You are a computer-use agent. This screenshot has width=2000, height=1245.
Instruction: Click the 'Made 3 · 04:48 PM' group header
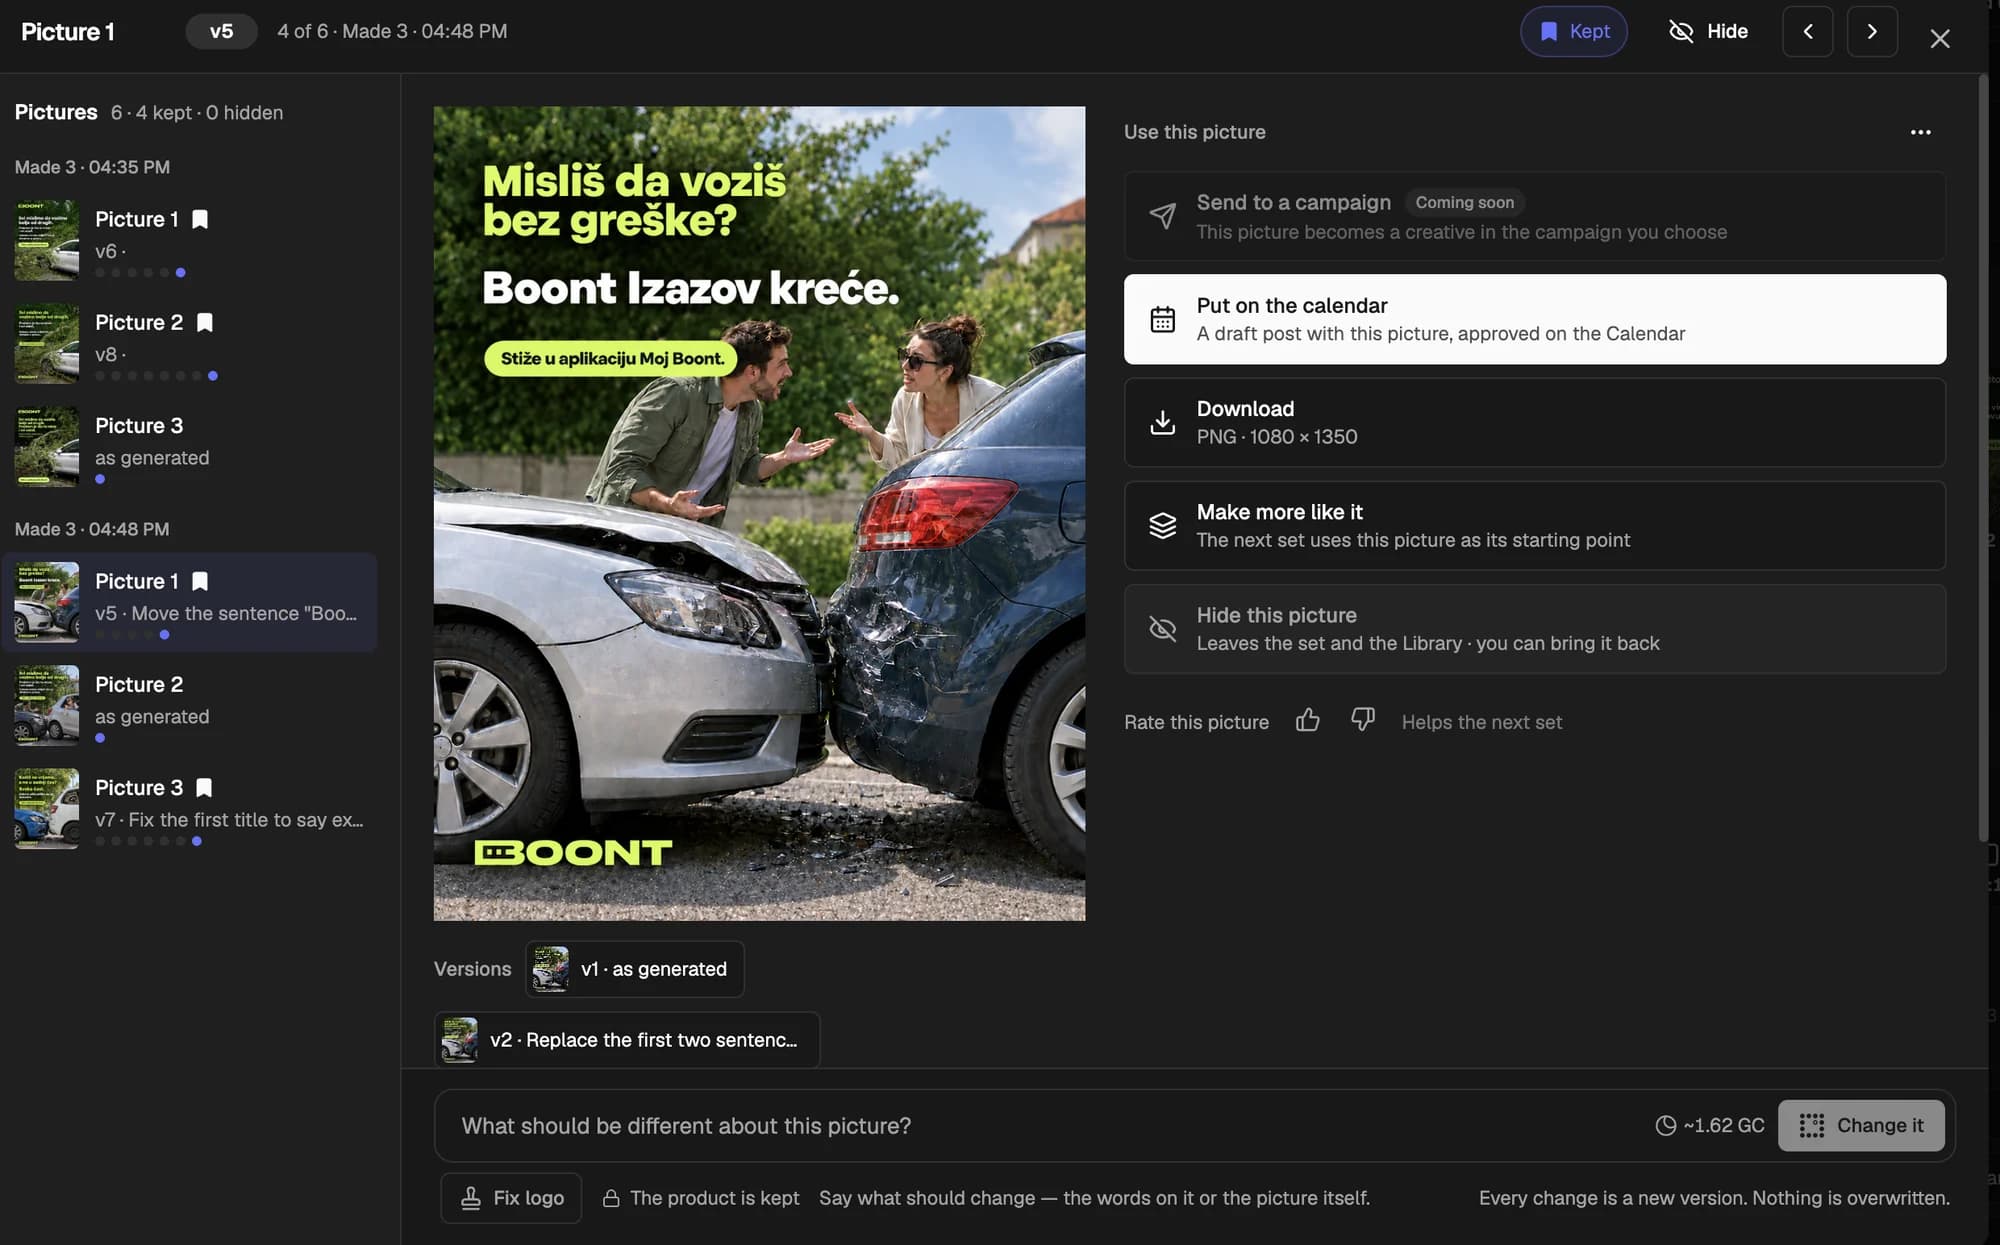92,529
